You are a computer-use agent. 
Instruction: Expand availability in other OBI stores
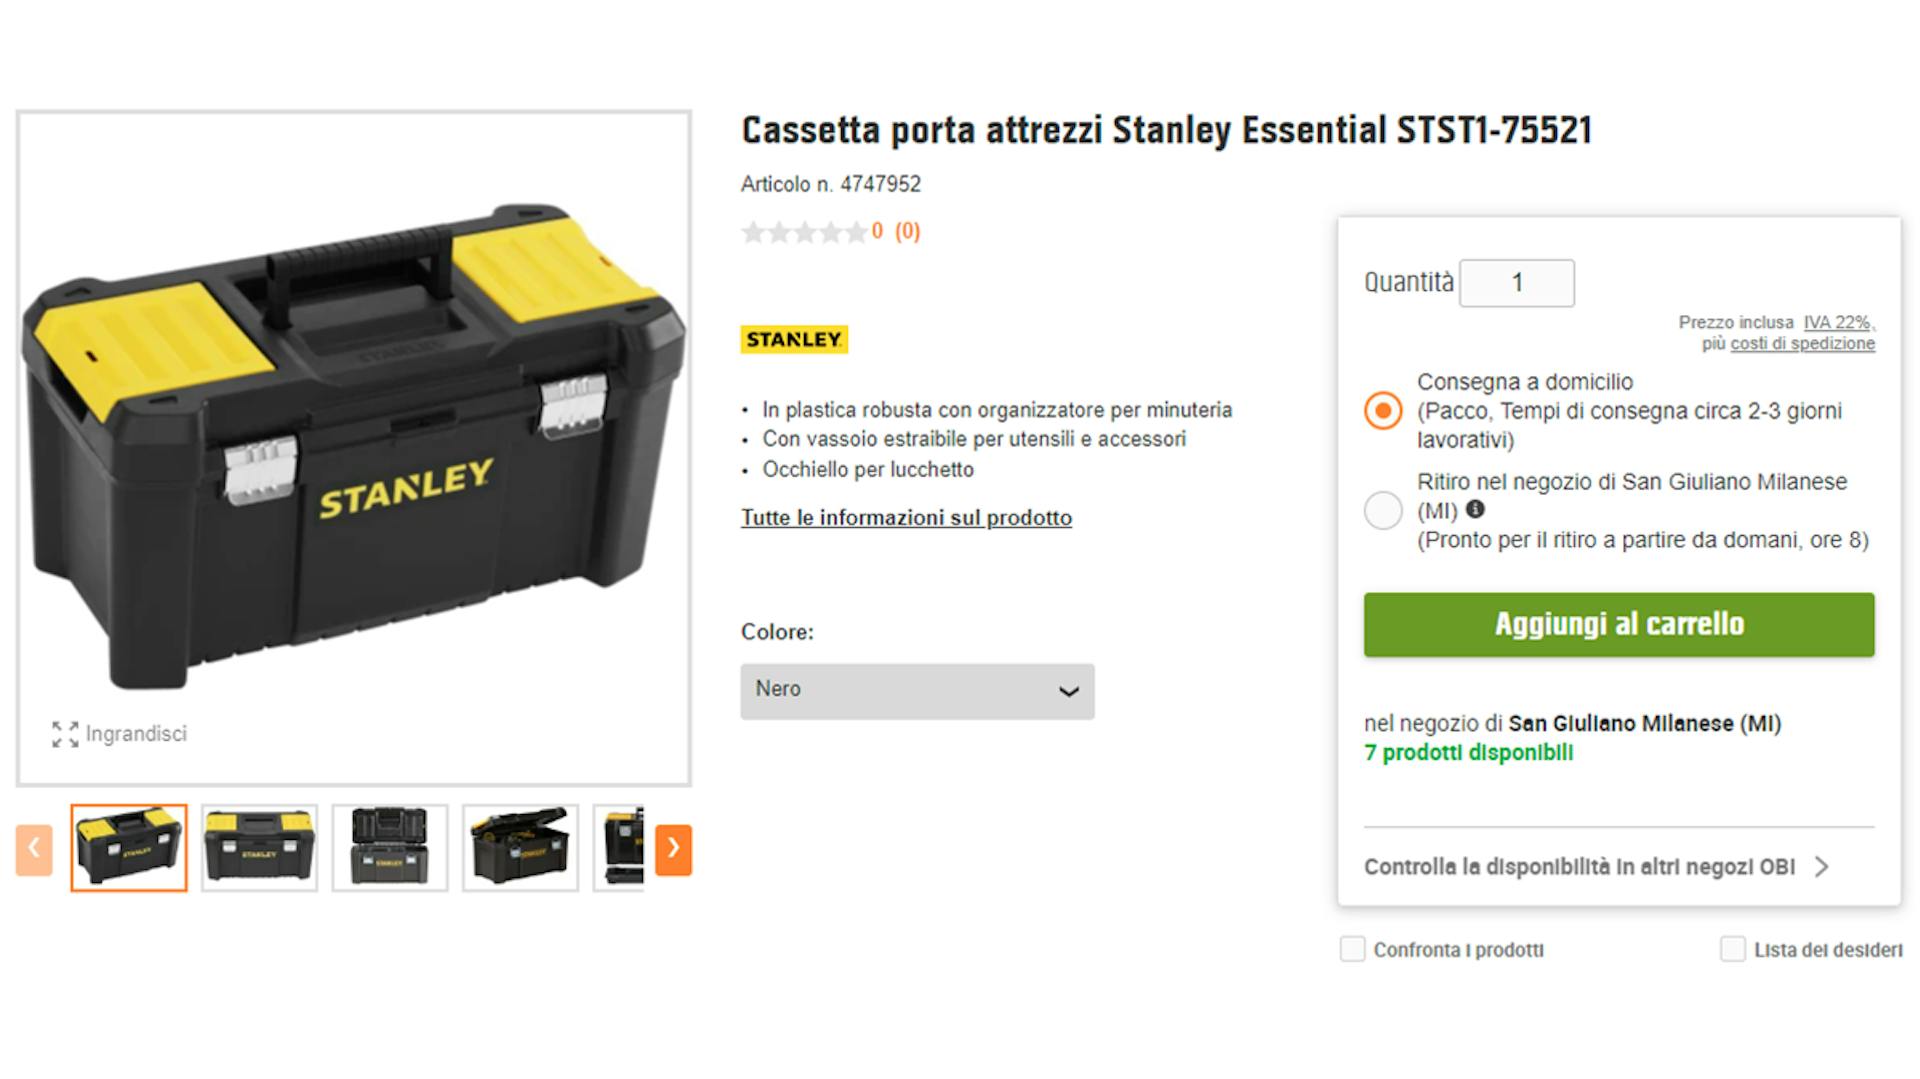coord(1579,867)
